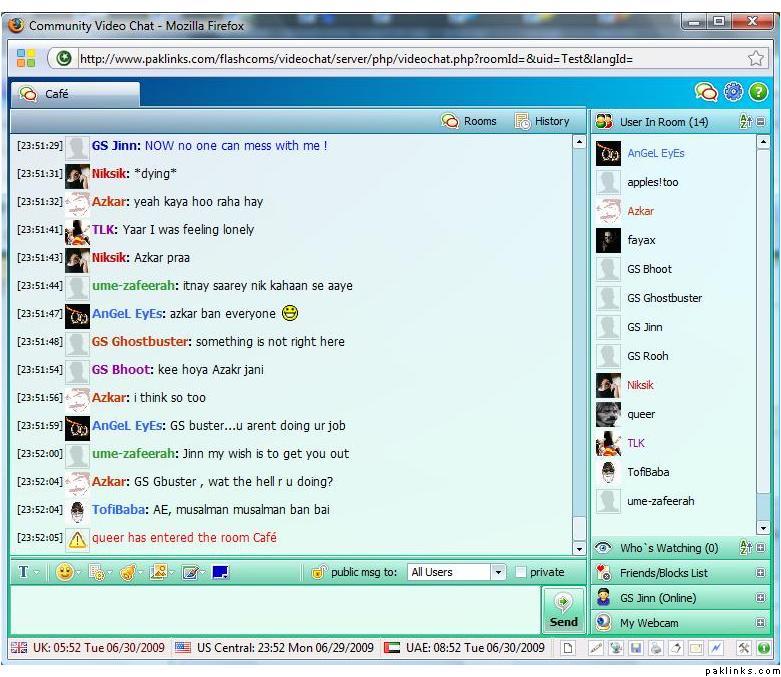This screenshot has width=781, height=677.
Task: Open chat settings gear icon
Action: (x=733, y=92)
